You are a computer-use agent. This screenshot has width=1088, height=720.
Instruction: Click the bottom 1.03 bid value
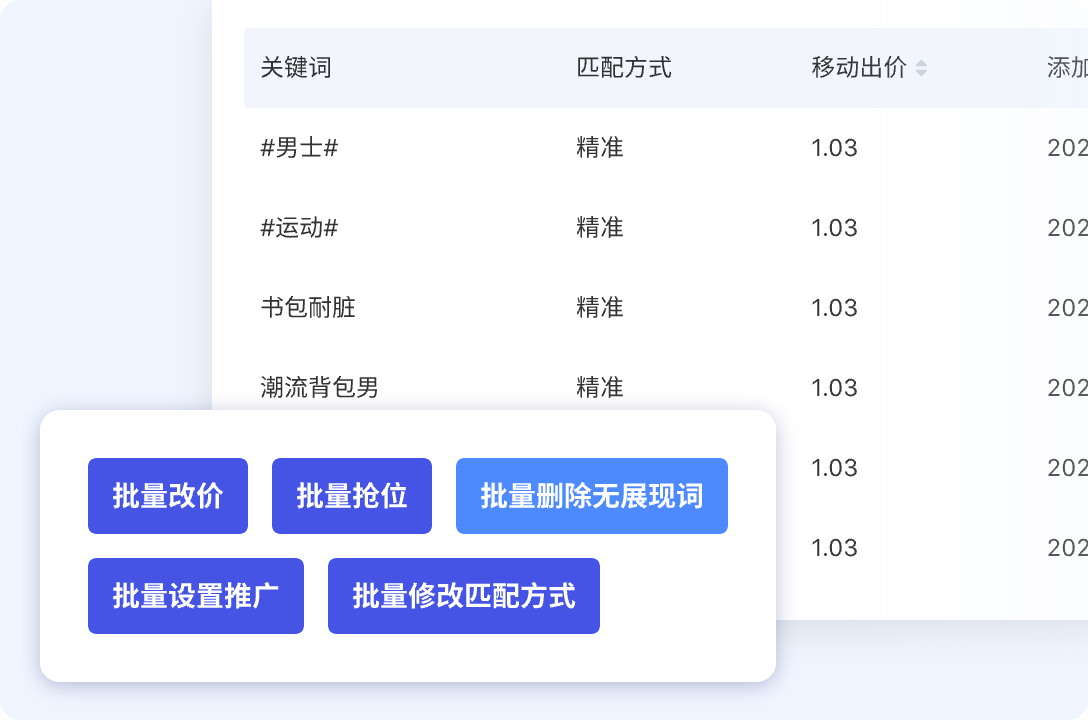click(835, 547)
